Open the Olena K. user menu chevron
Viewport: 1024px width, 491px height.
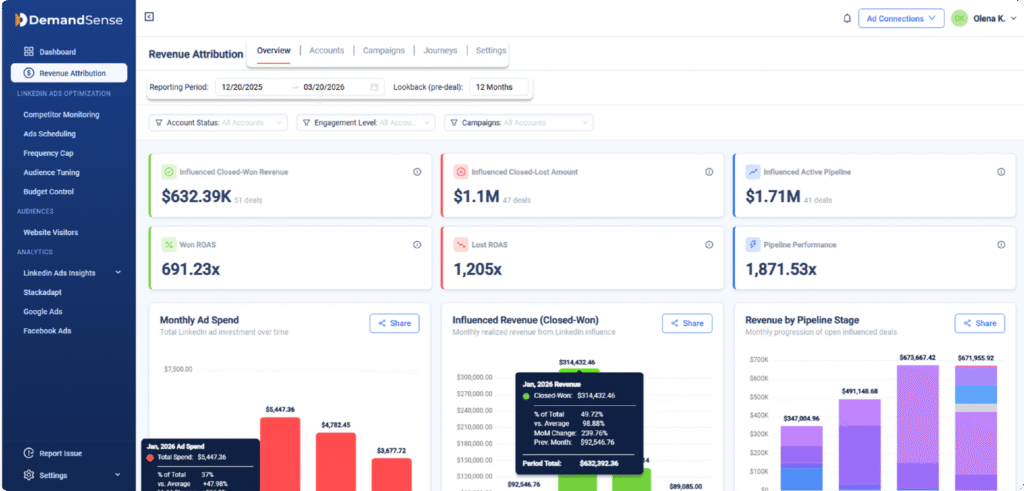point(1013,19)
